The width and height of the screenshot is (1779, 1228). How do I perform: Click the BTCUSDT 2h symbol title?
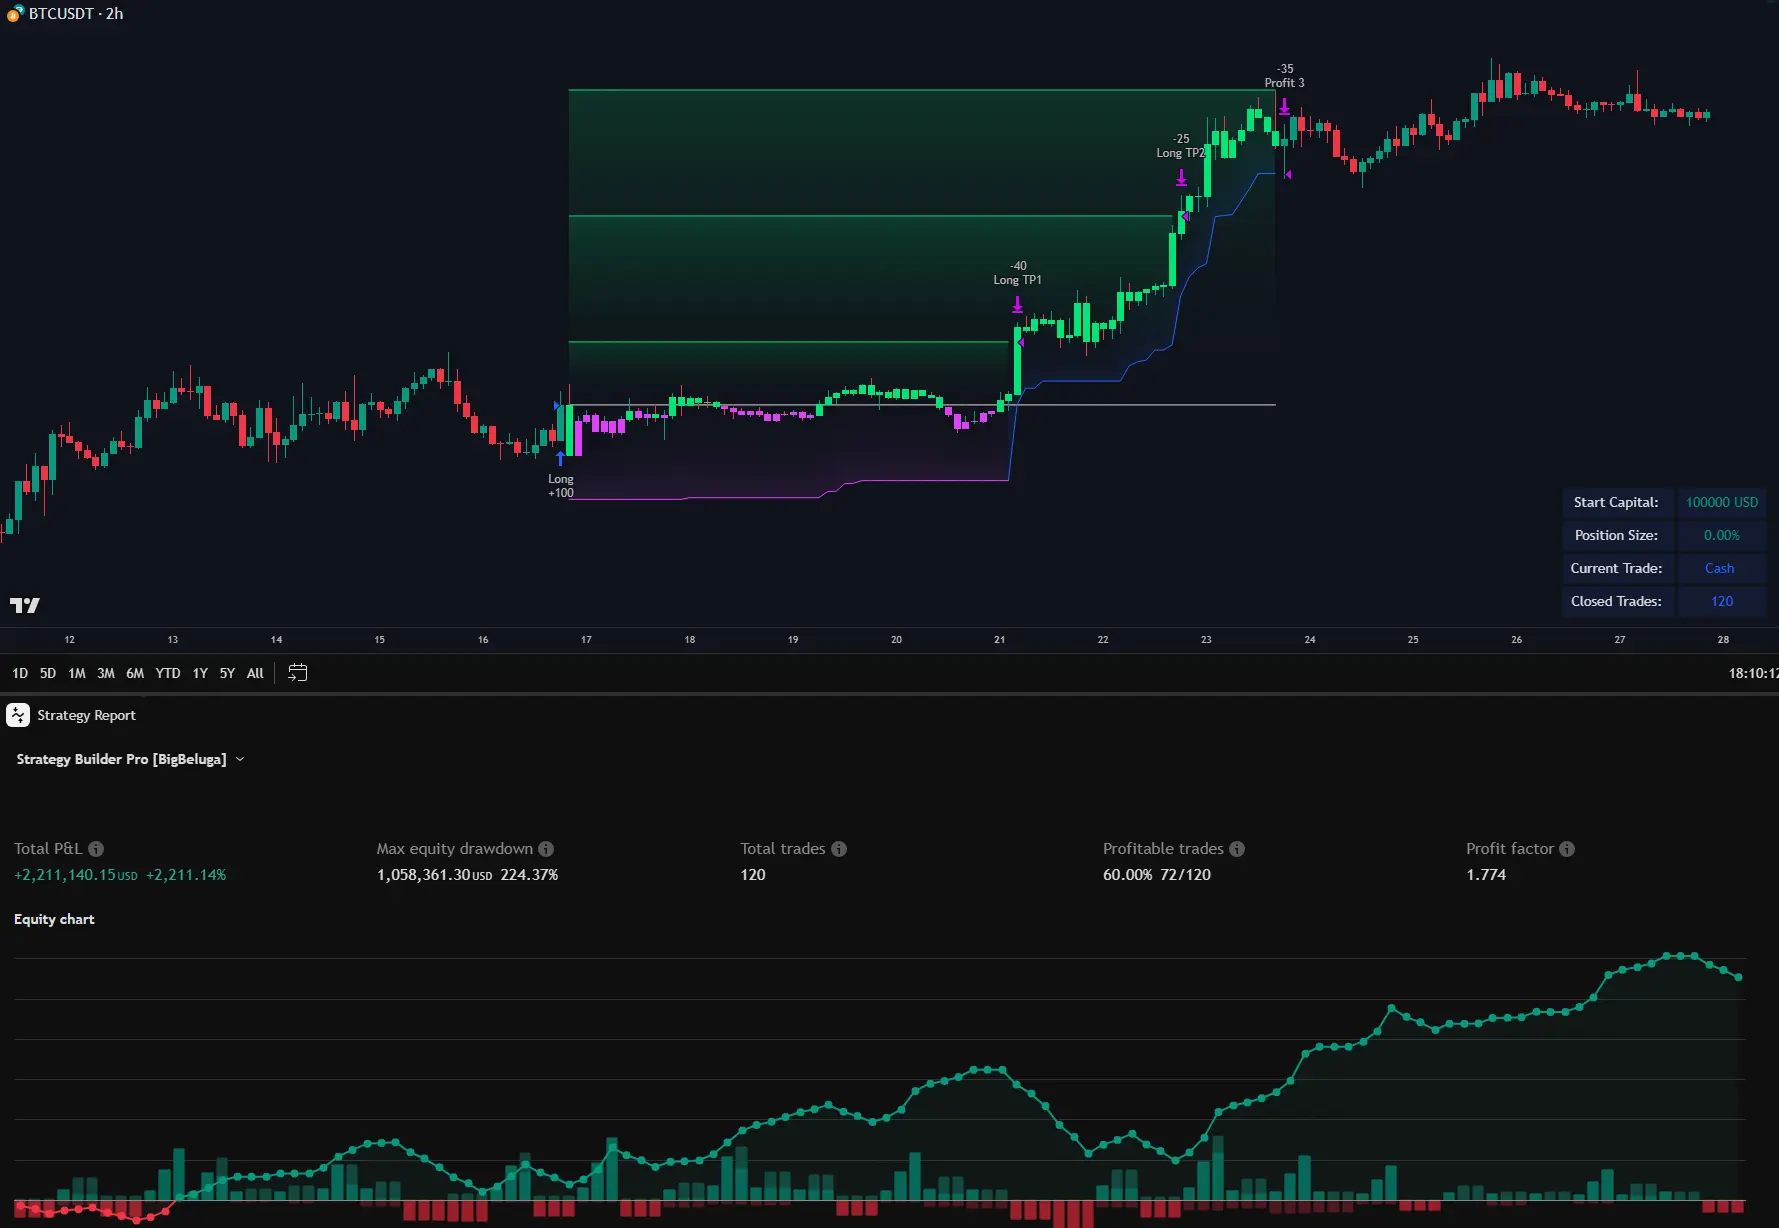(76, 14)
